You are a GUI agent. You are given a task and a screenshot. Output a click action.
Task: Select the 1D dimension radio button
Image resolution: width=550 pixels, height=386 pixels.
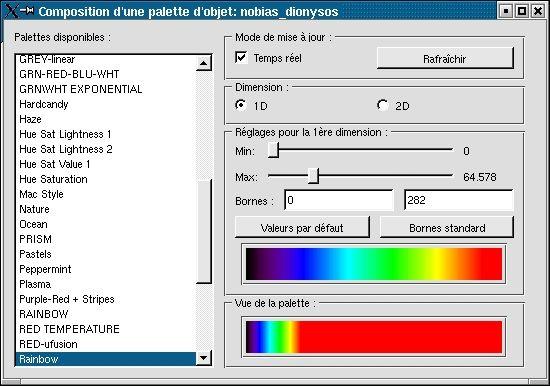[241, 105]
